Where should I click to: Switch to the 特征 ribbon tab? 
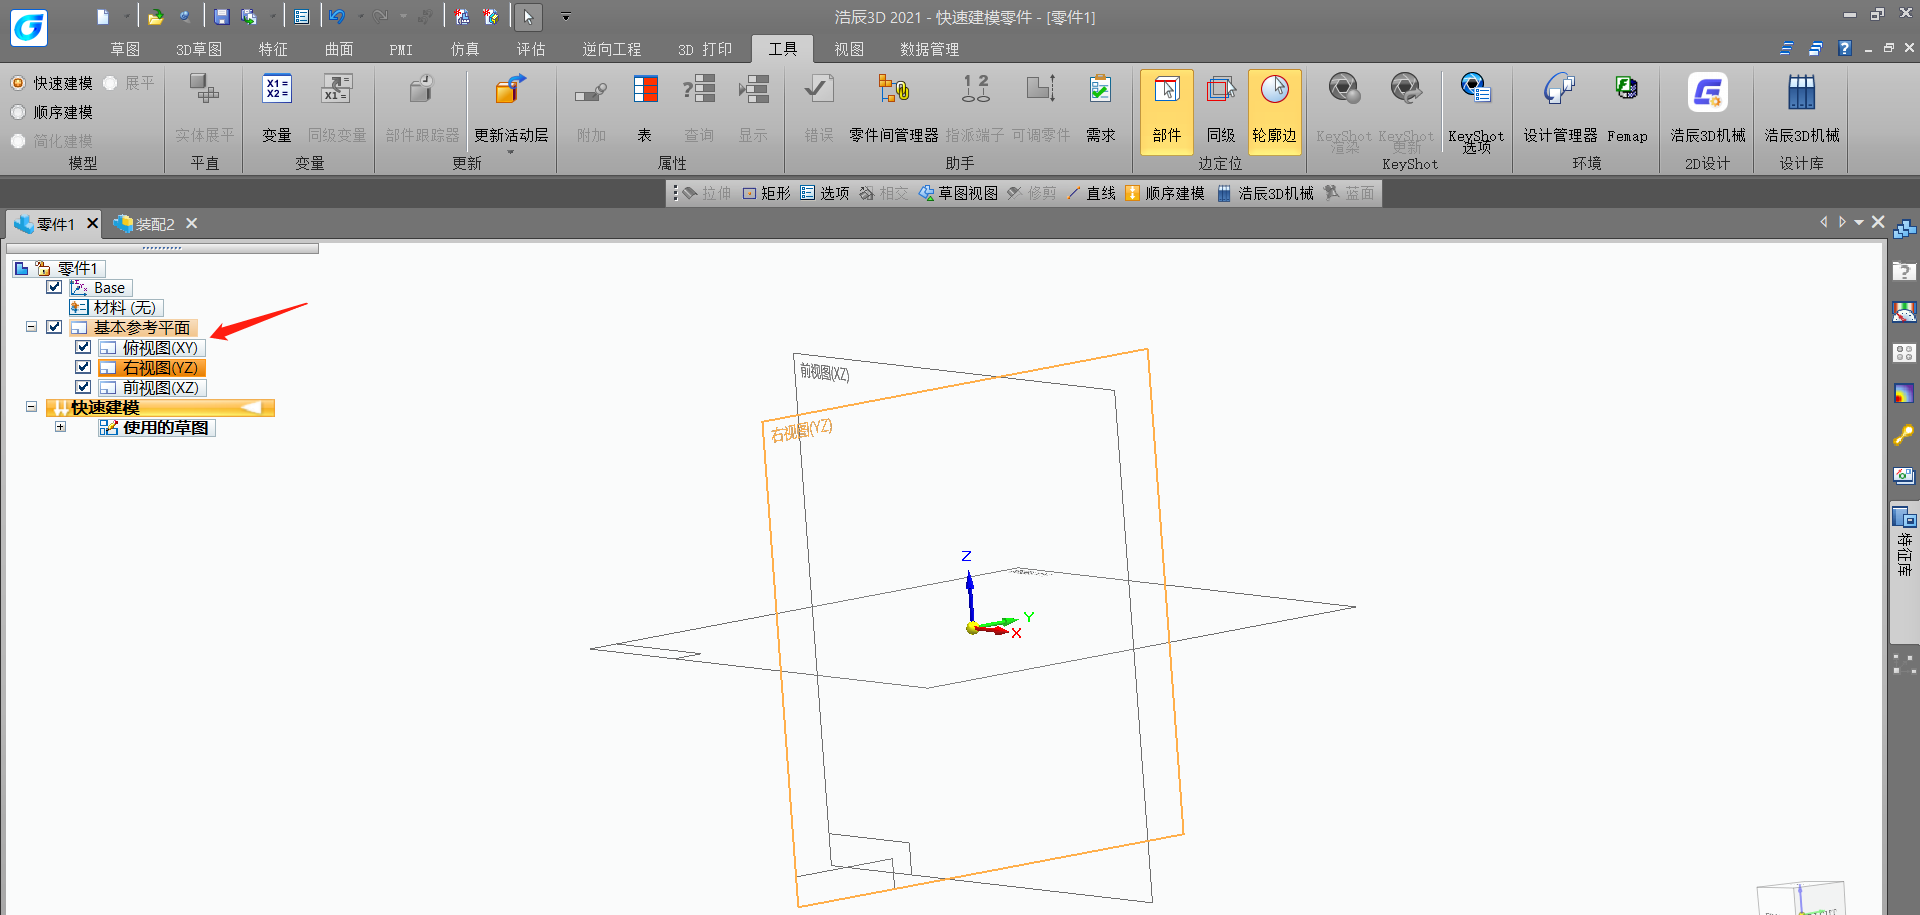pyautogui.click(x=273, y=49)
